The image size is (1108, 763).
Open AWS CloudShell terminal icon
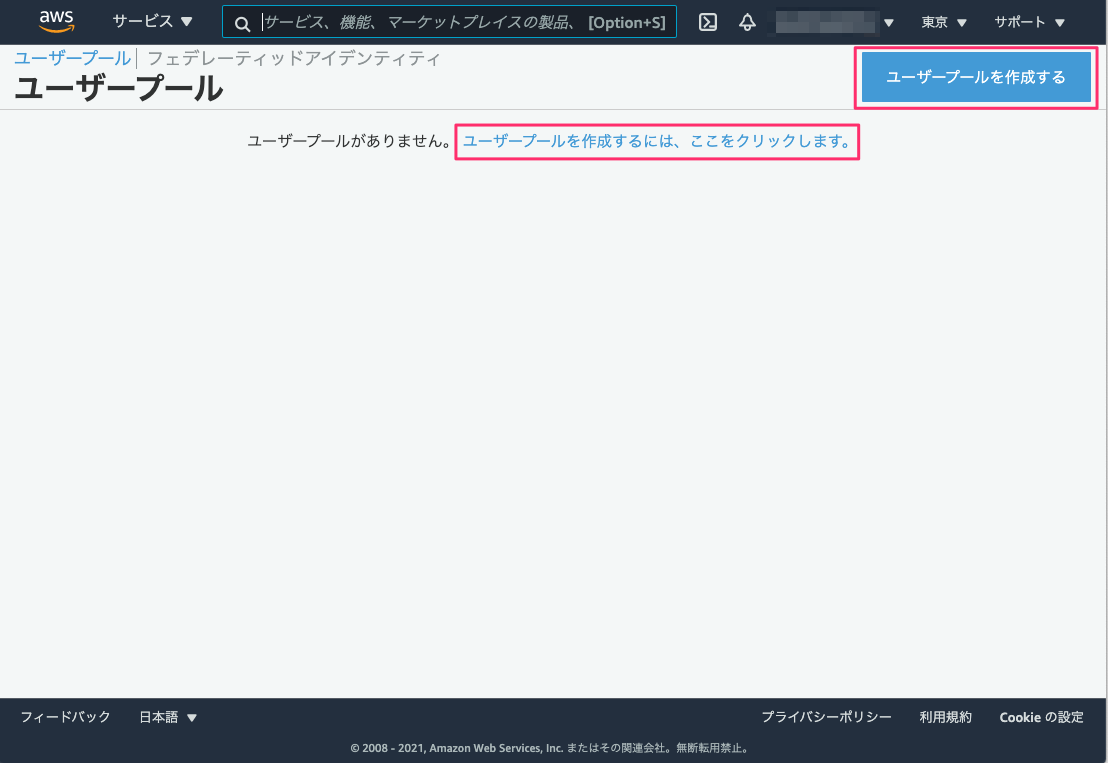707,22
